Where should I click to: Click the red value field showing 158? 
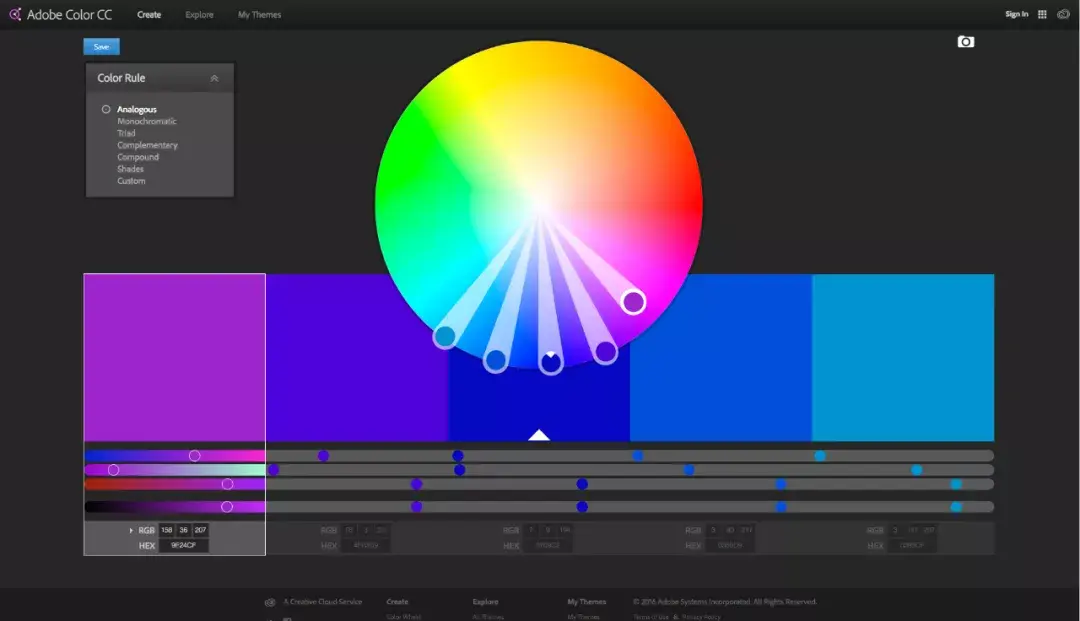(x=167, y=530)
